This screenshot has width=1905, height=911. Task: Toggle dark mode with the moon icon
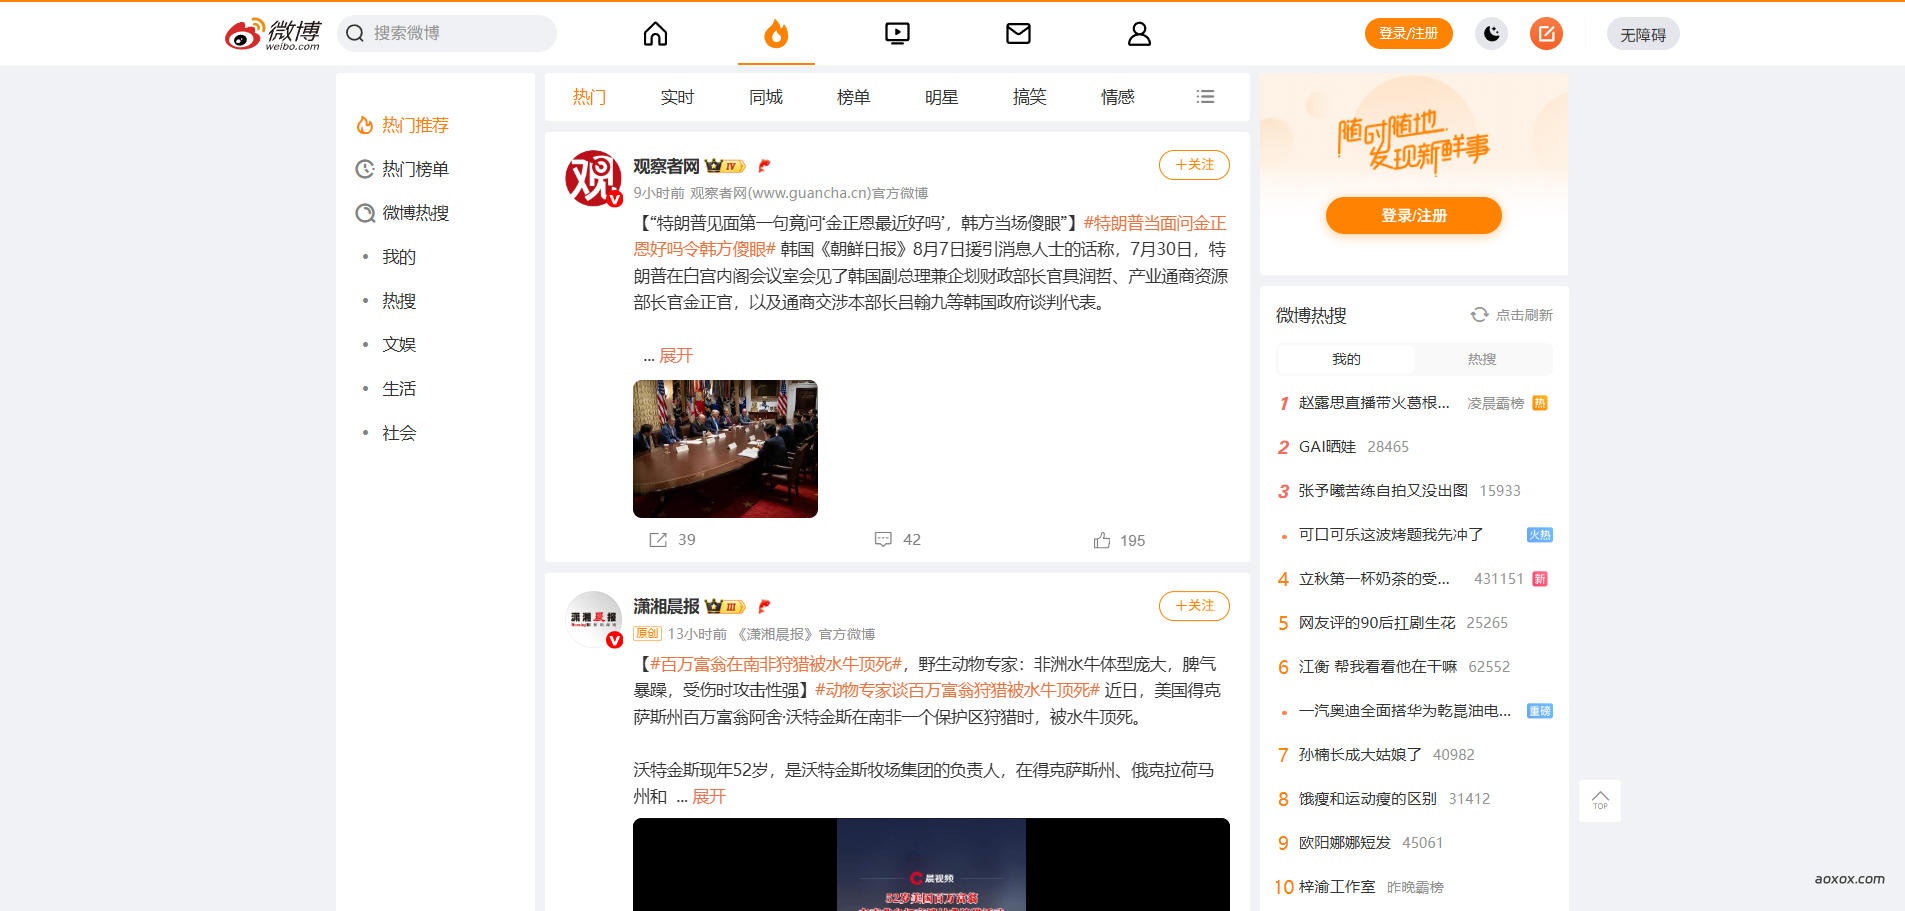tap(1490, 33)
